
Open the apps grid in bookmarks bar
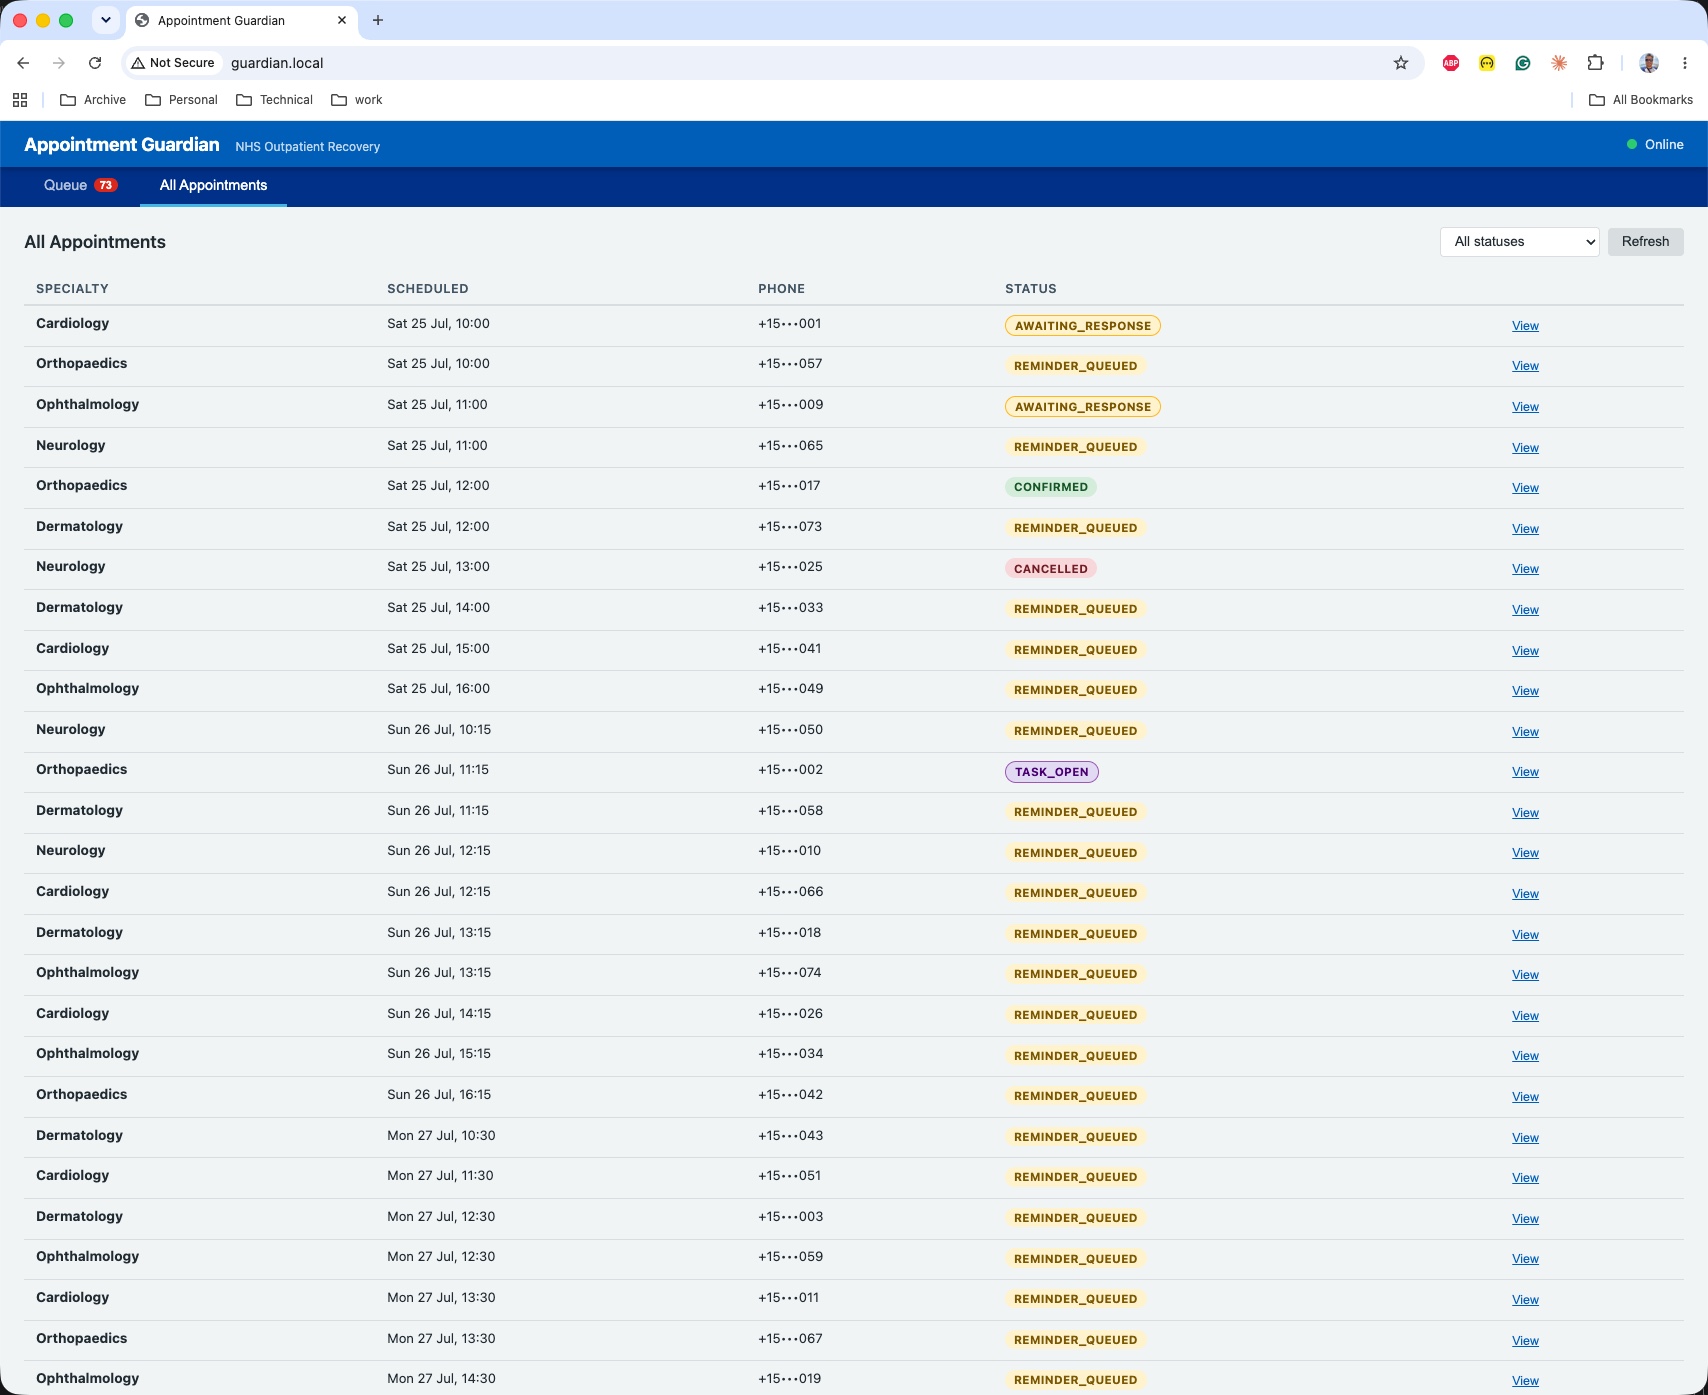20,100
